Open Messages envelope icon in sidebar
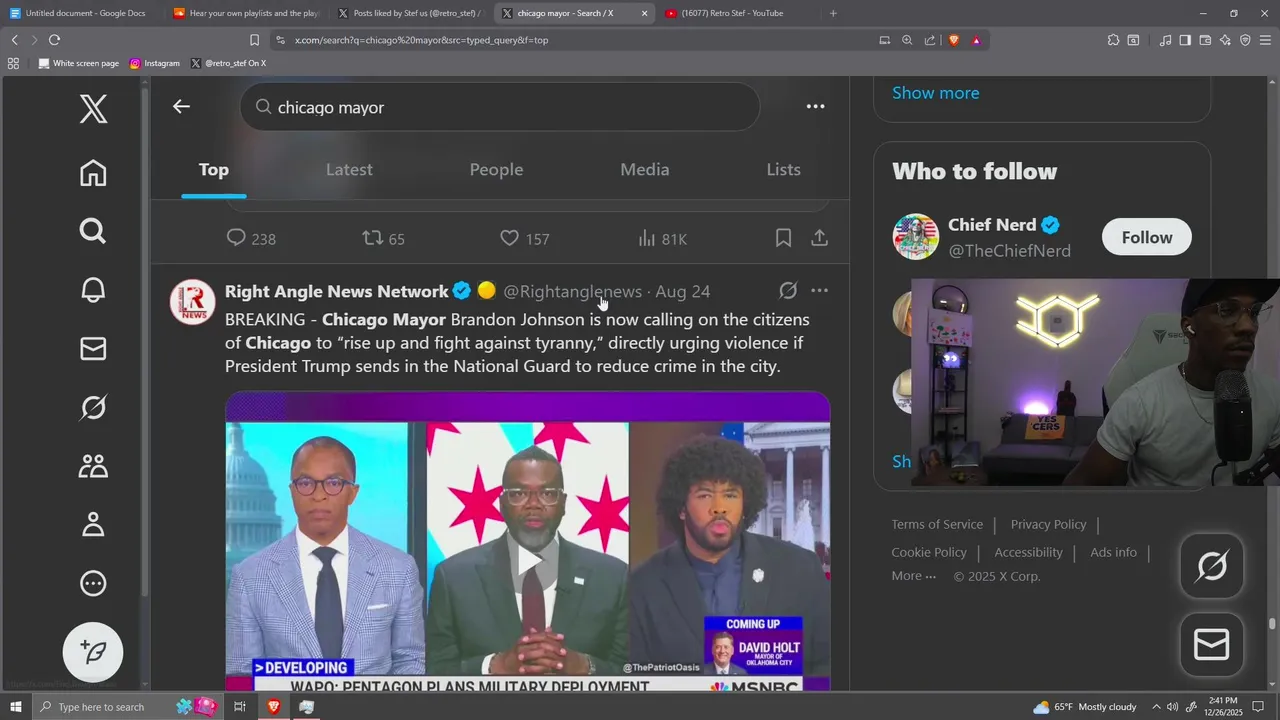Image resolution: width=1280 pixels, height=720 pixels. (x=93, y=348)
